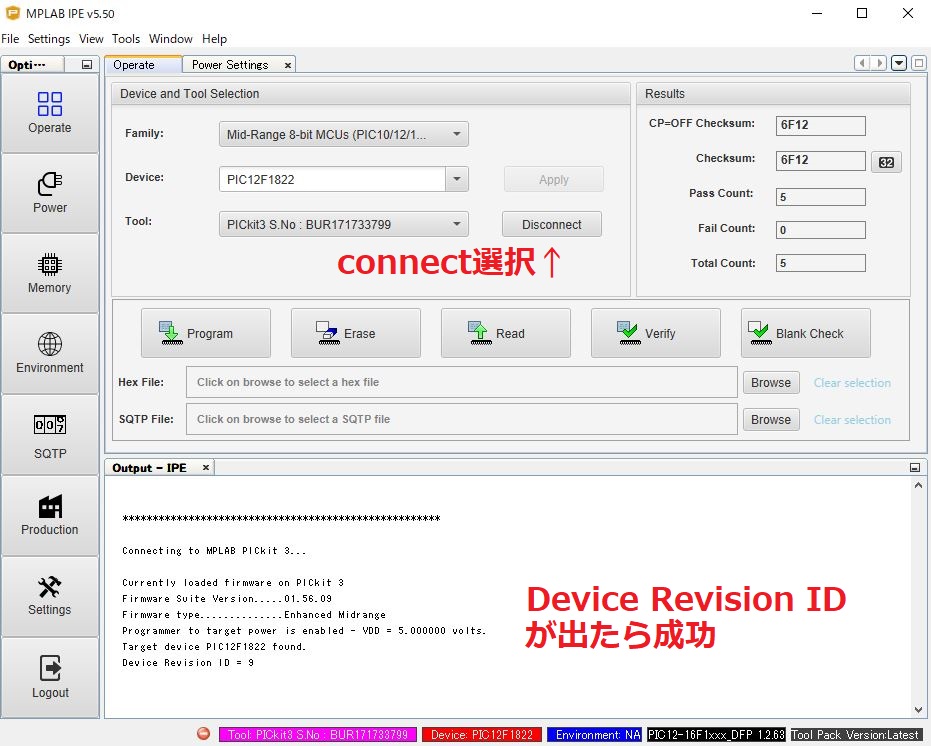This screenshot has height=746, width=931.
Task: Open the Environment sidebar panel
Action: [50, 354]
